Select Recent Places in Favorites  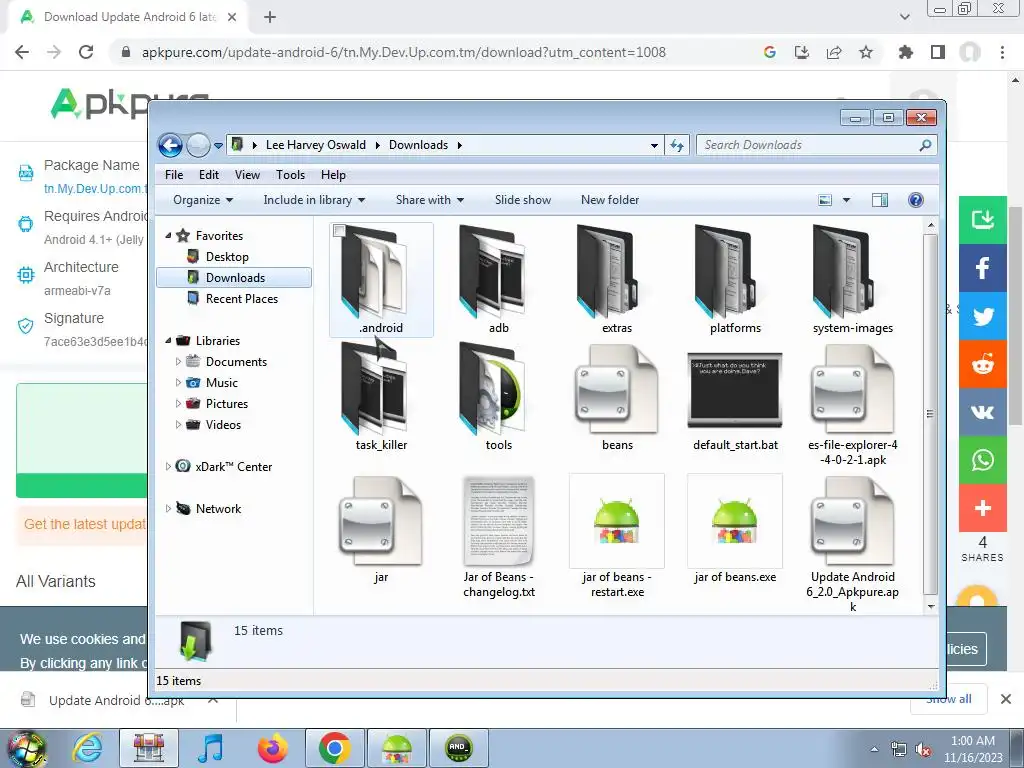[x=242, y=298]
